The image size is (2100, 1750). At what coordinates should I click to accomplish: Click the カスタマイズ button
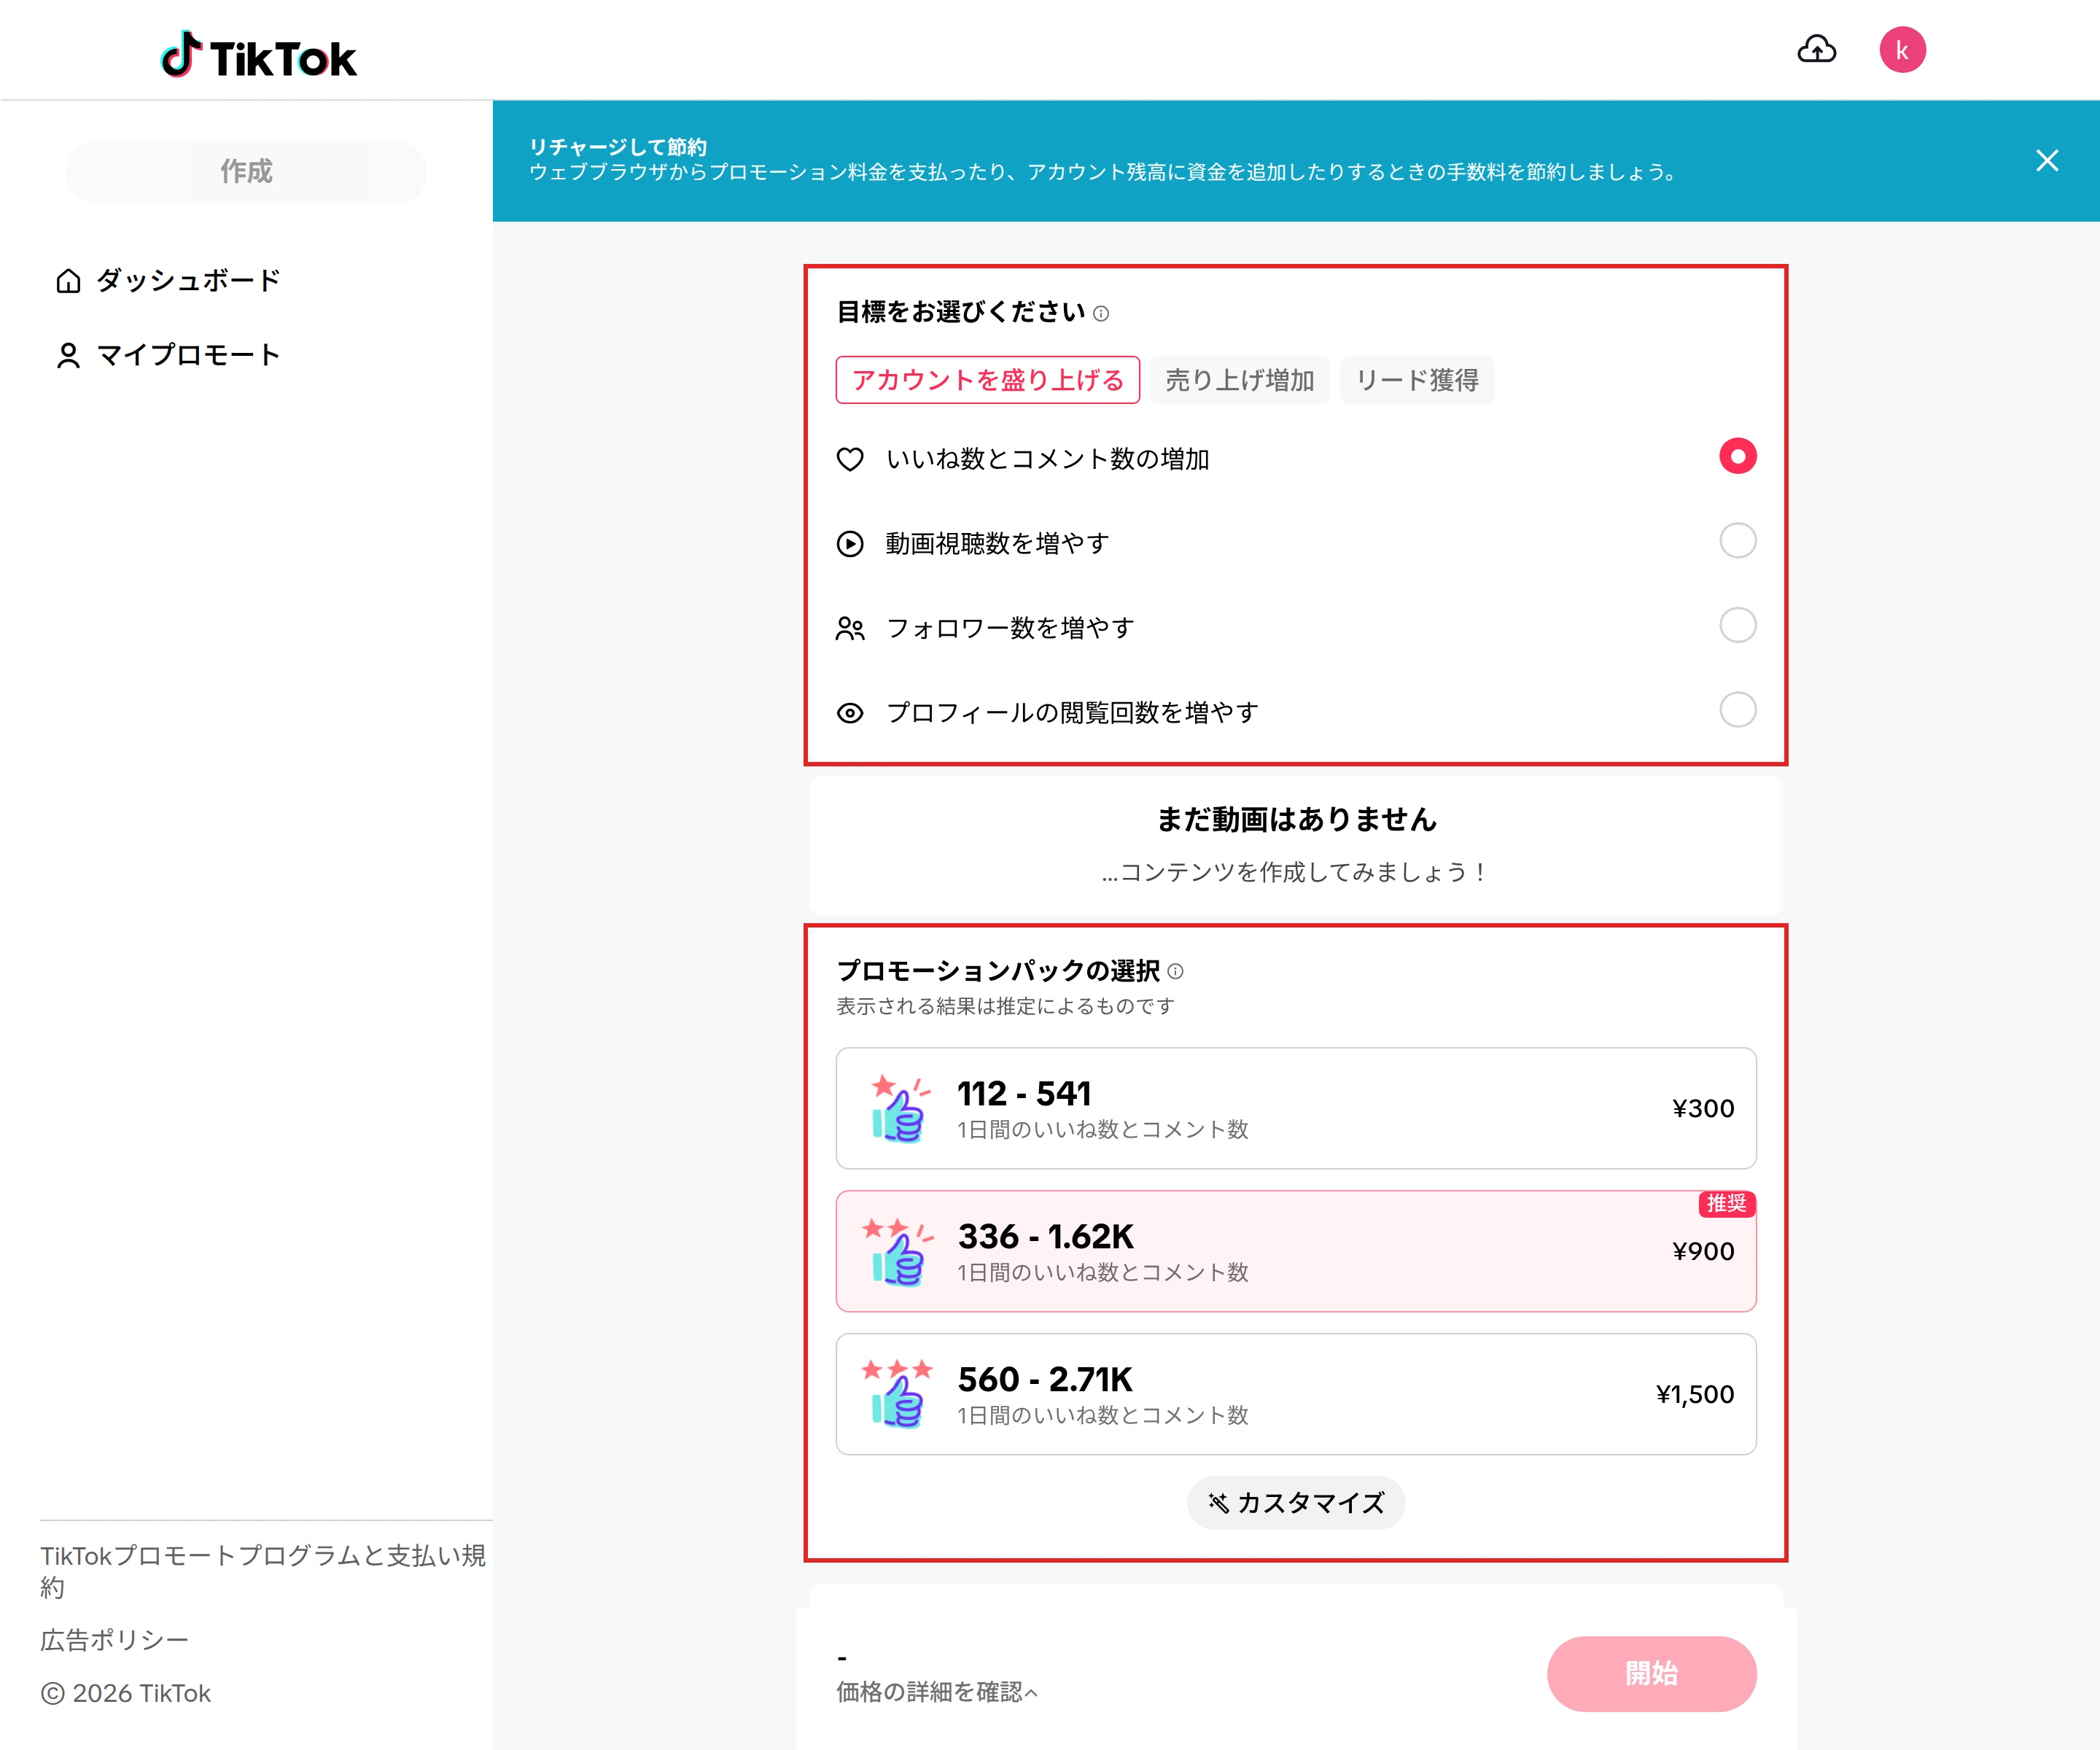pos(1296,1503)
